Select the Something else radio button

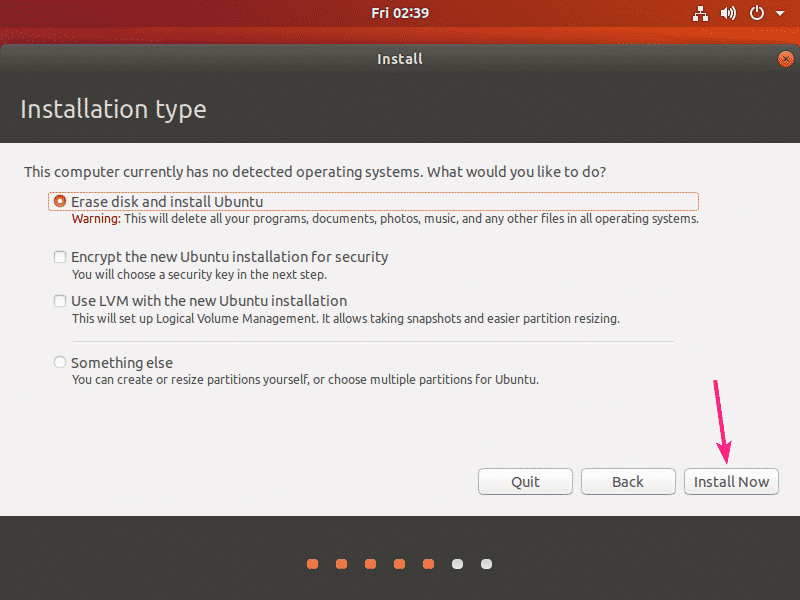coord(59,362)
